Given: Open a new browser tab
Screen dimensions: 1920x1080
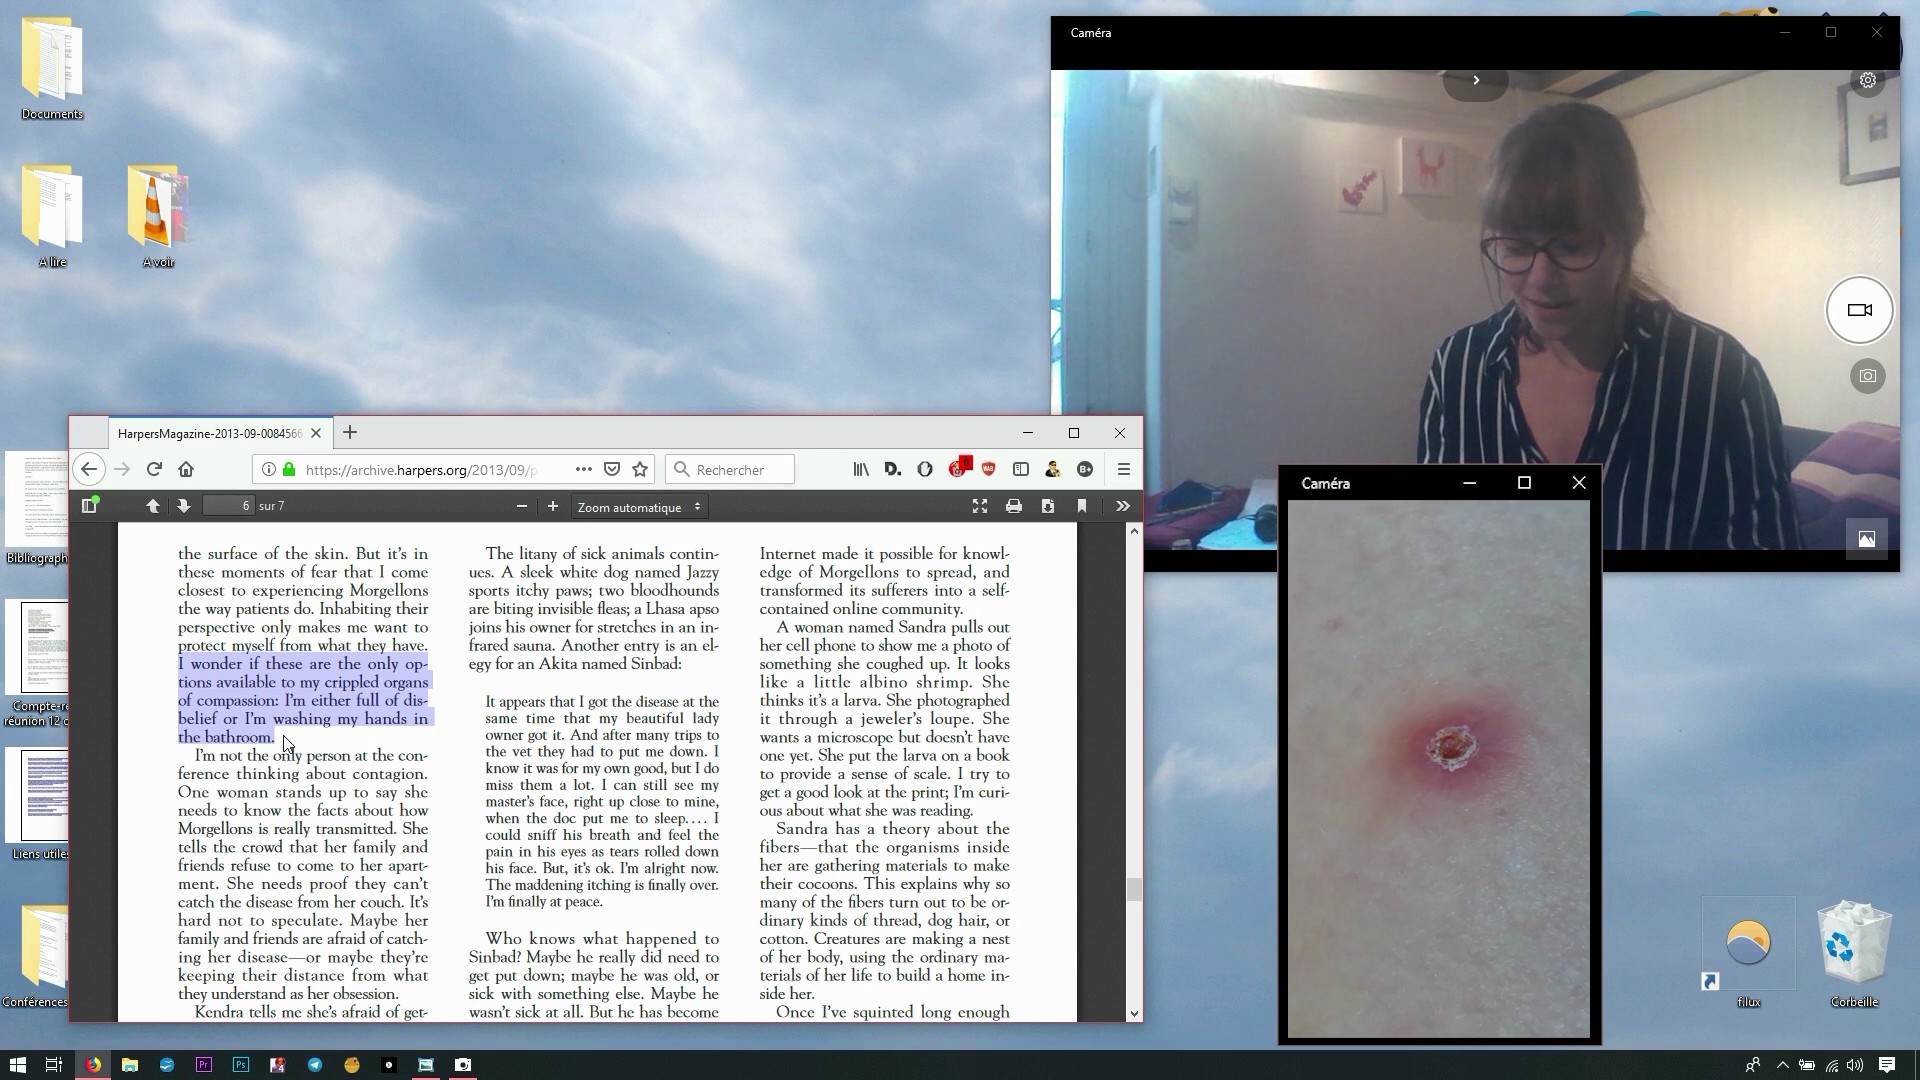Looking at the screenshot, I should tap(350, 432).
